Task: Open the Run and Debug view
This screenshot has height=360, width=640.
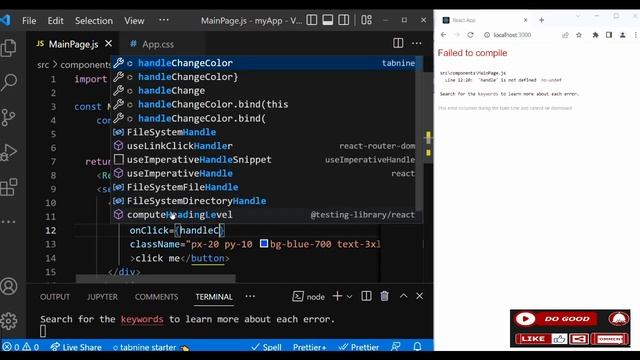Action: click(x=9, y=153)
